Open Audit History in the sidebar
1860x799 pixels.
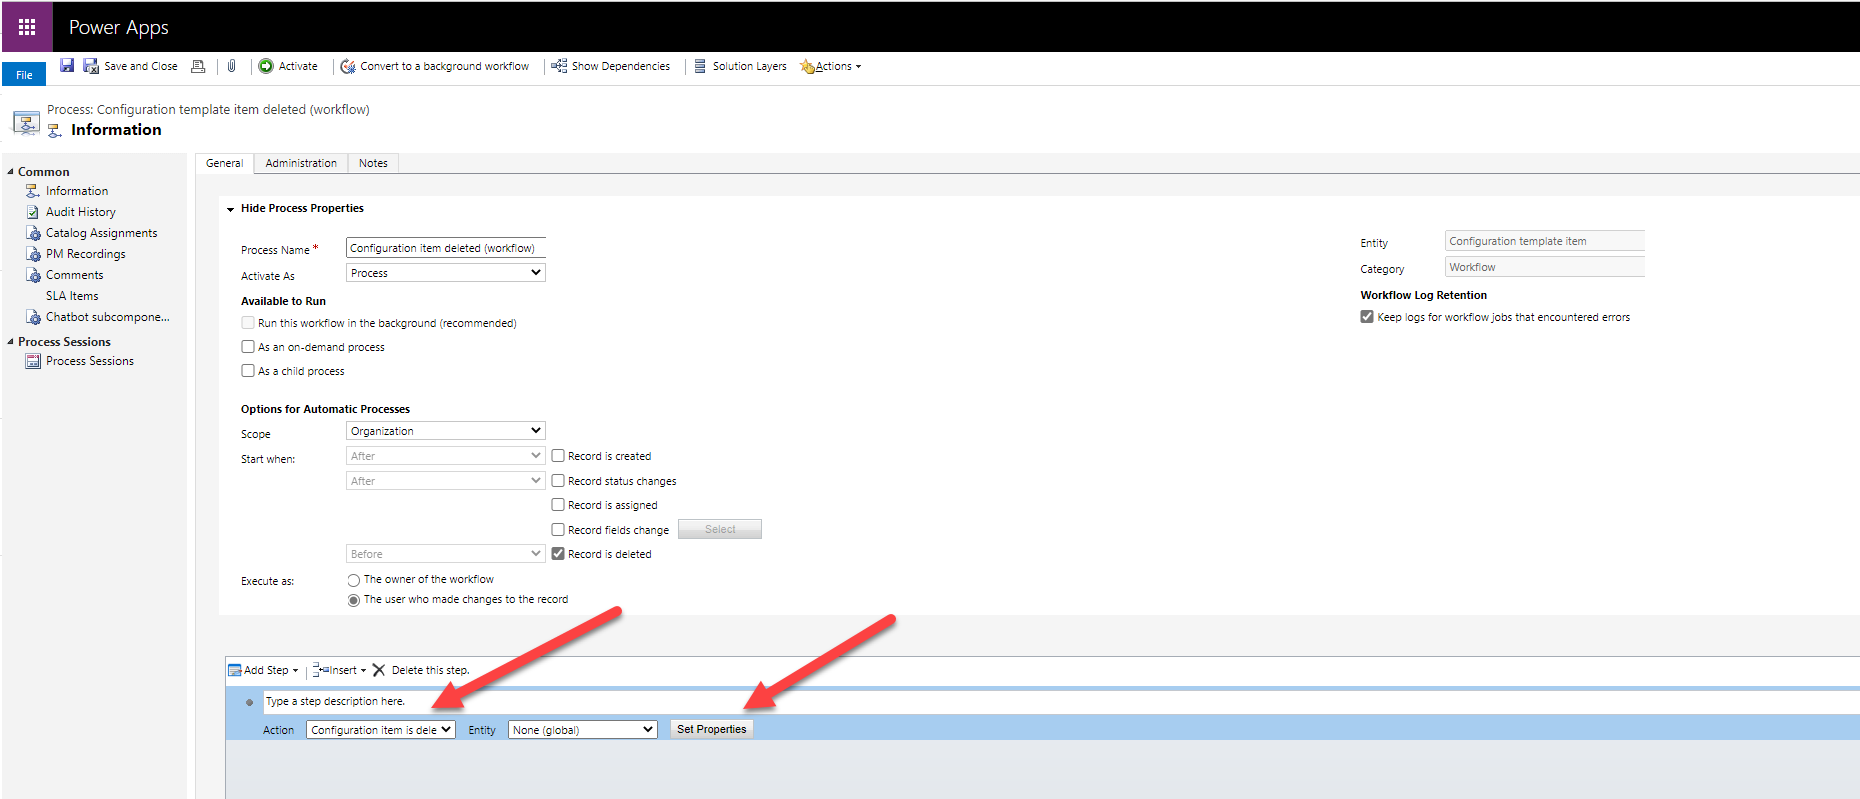coord(80,212)
